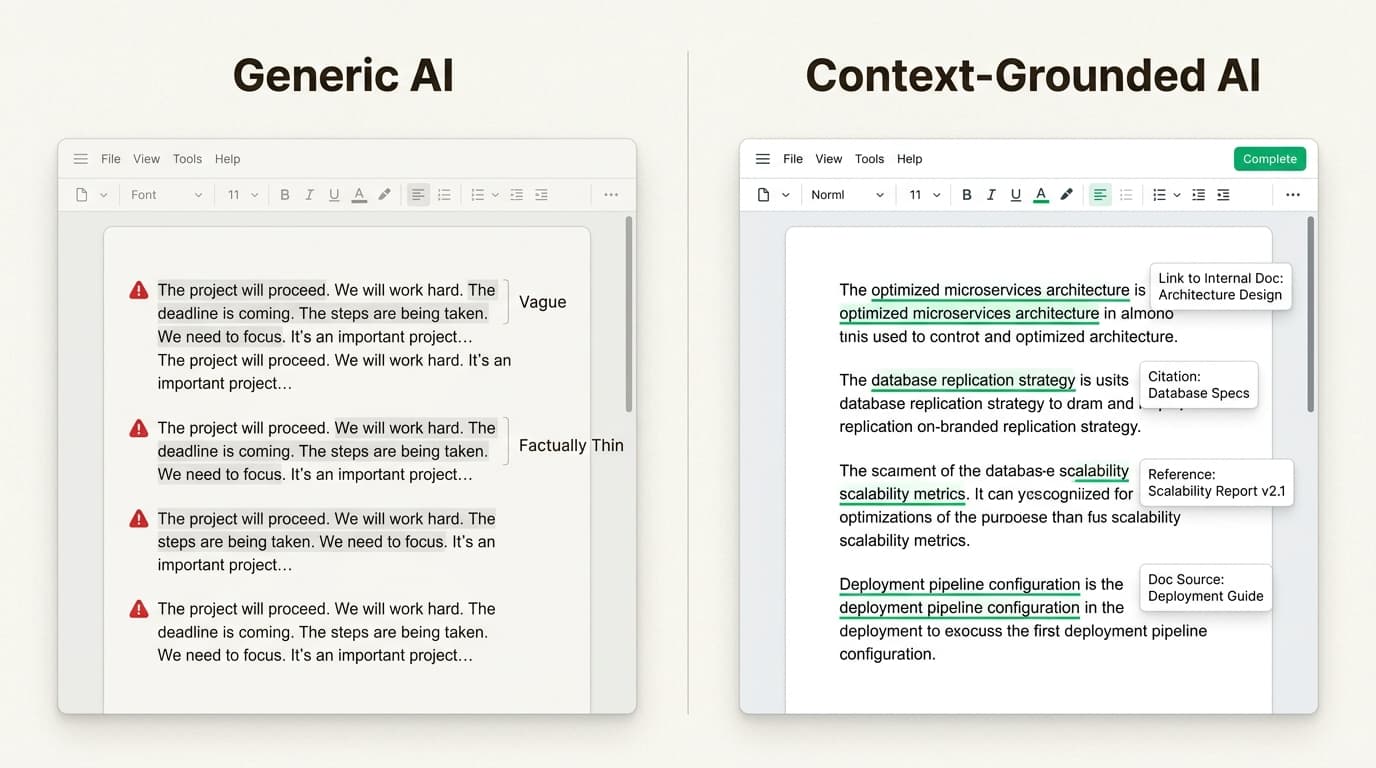Open the Architecture Design internal doc link
Screen dimensions: 1376x768
click(x=1220, y=287)
